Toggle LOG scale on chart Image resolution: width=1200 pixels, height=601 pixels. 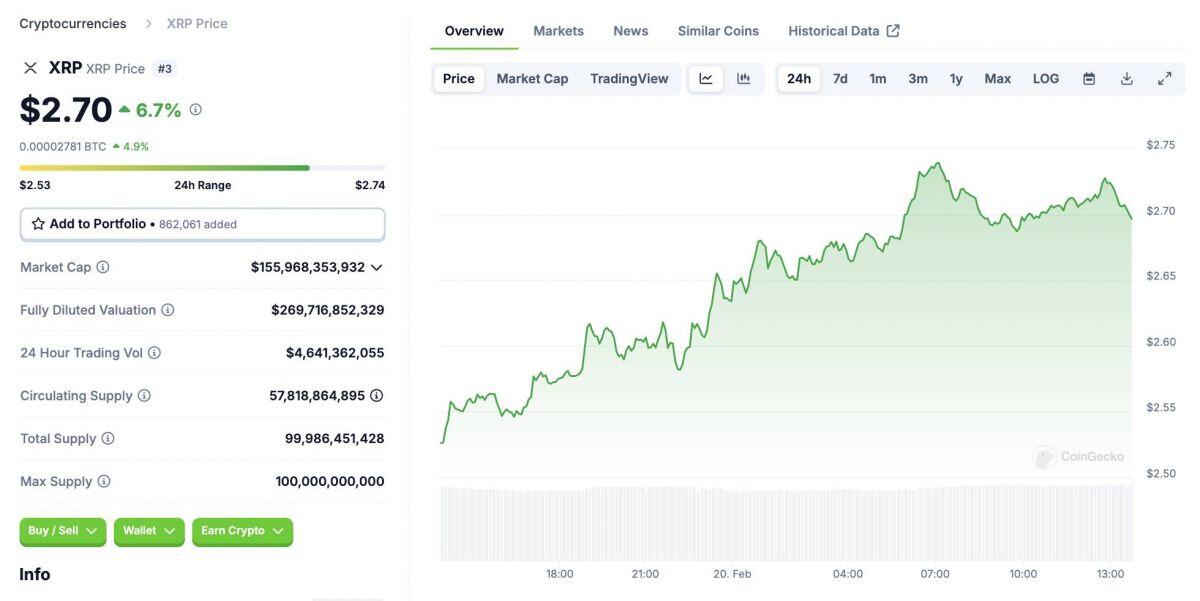pyautogui.click(x=1046, y=79)
